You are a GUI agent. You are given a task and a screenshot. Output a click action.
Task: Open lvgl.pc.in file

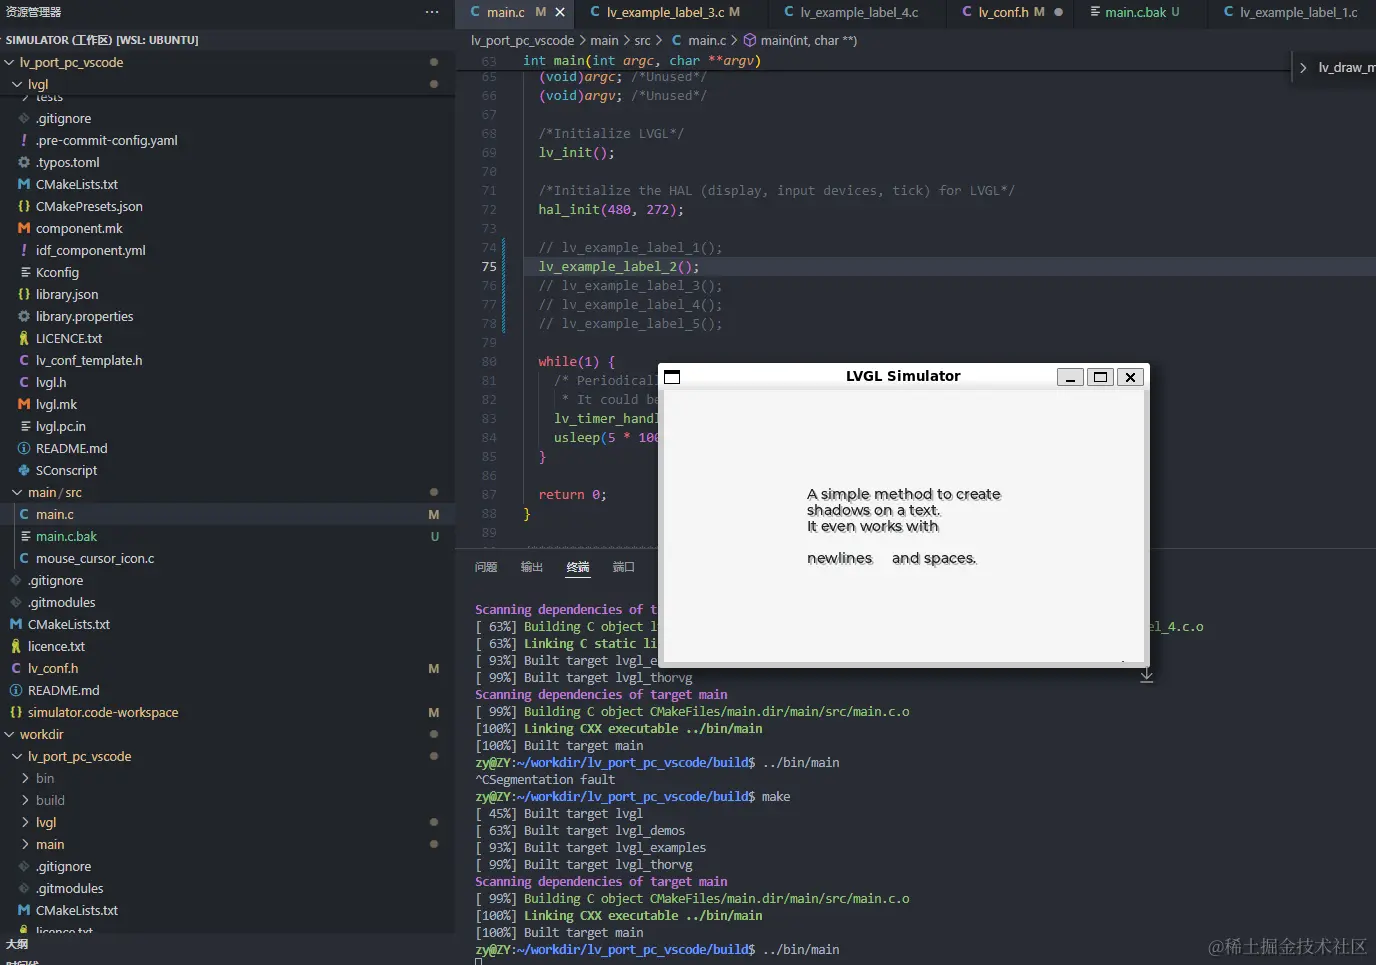point(60,426)
